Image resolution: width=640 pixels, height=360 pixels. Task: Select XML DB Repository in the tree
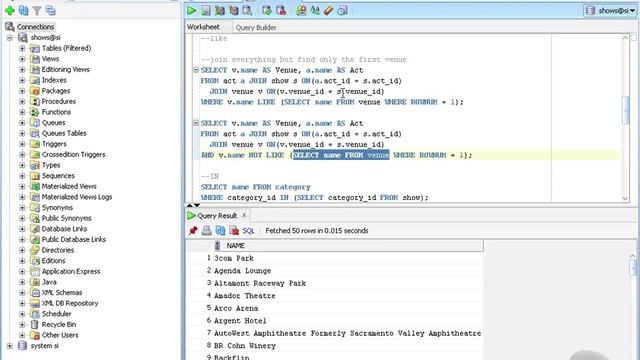[70, 303]
